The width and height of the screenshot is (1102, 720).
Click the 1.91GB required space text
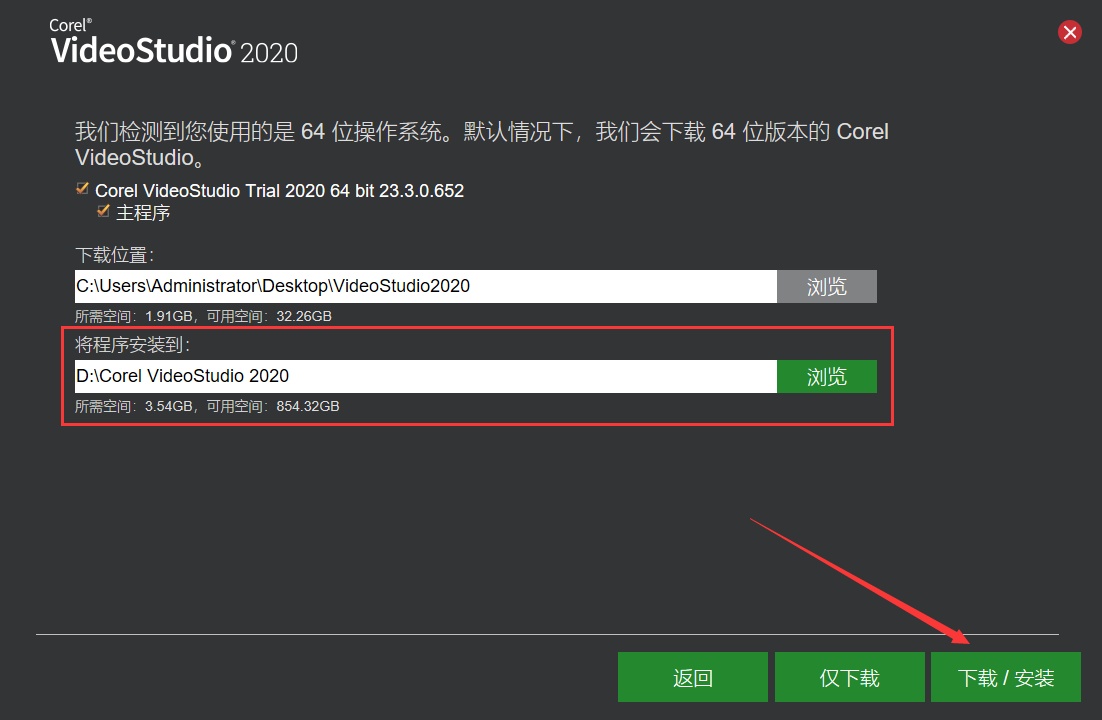(x=171, y=316)
